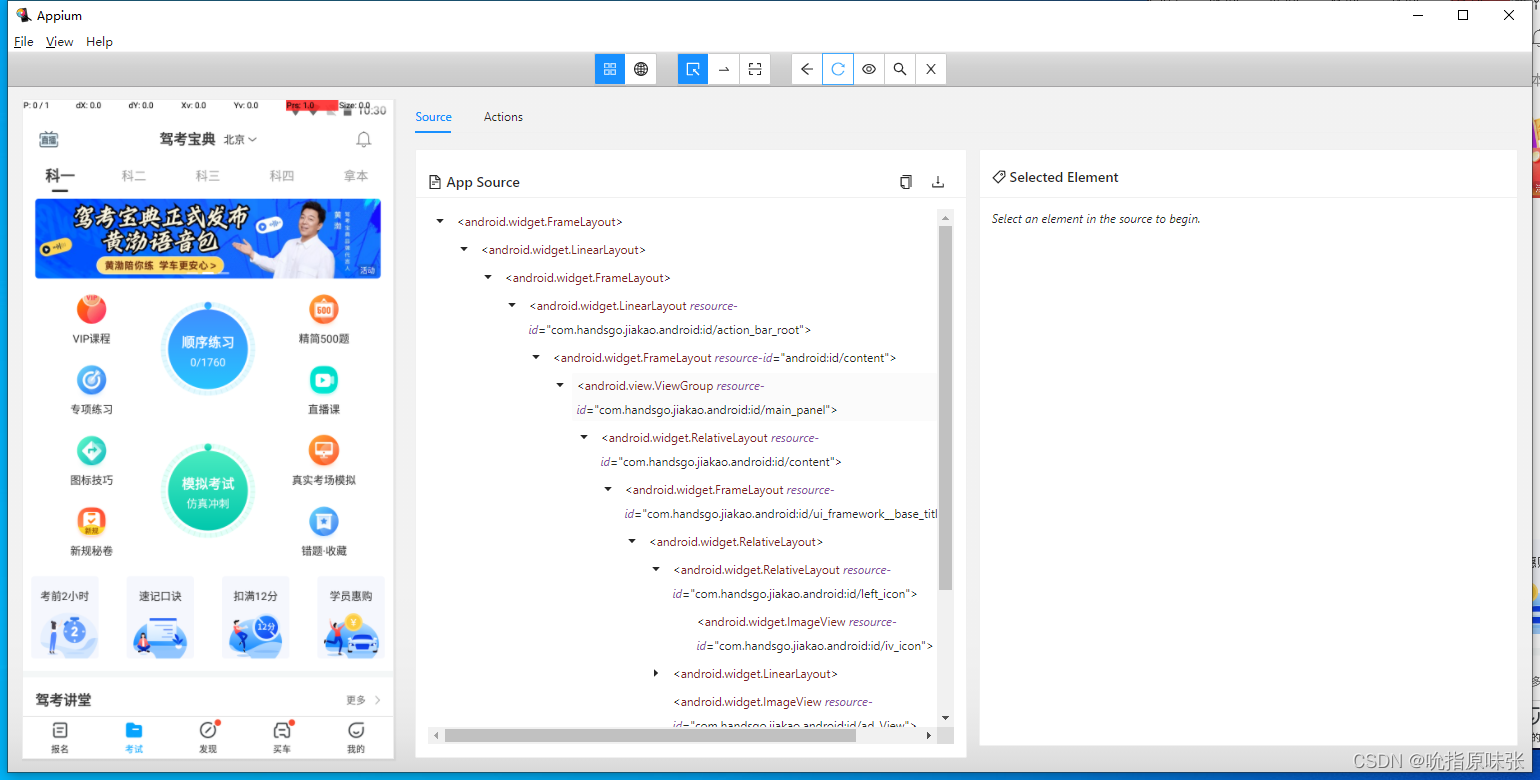Open the 北京 city dropdown
The width and height of the screenshot is (1540, 780).
coord(240,139)
